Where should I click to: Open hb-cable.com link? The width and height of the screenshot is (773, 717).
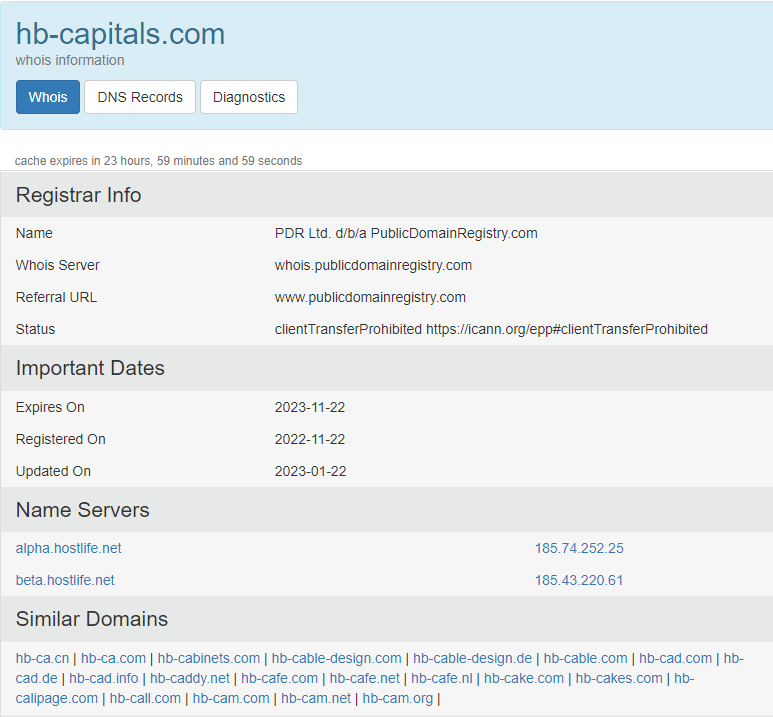coord(586,658)
